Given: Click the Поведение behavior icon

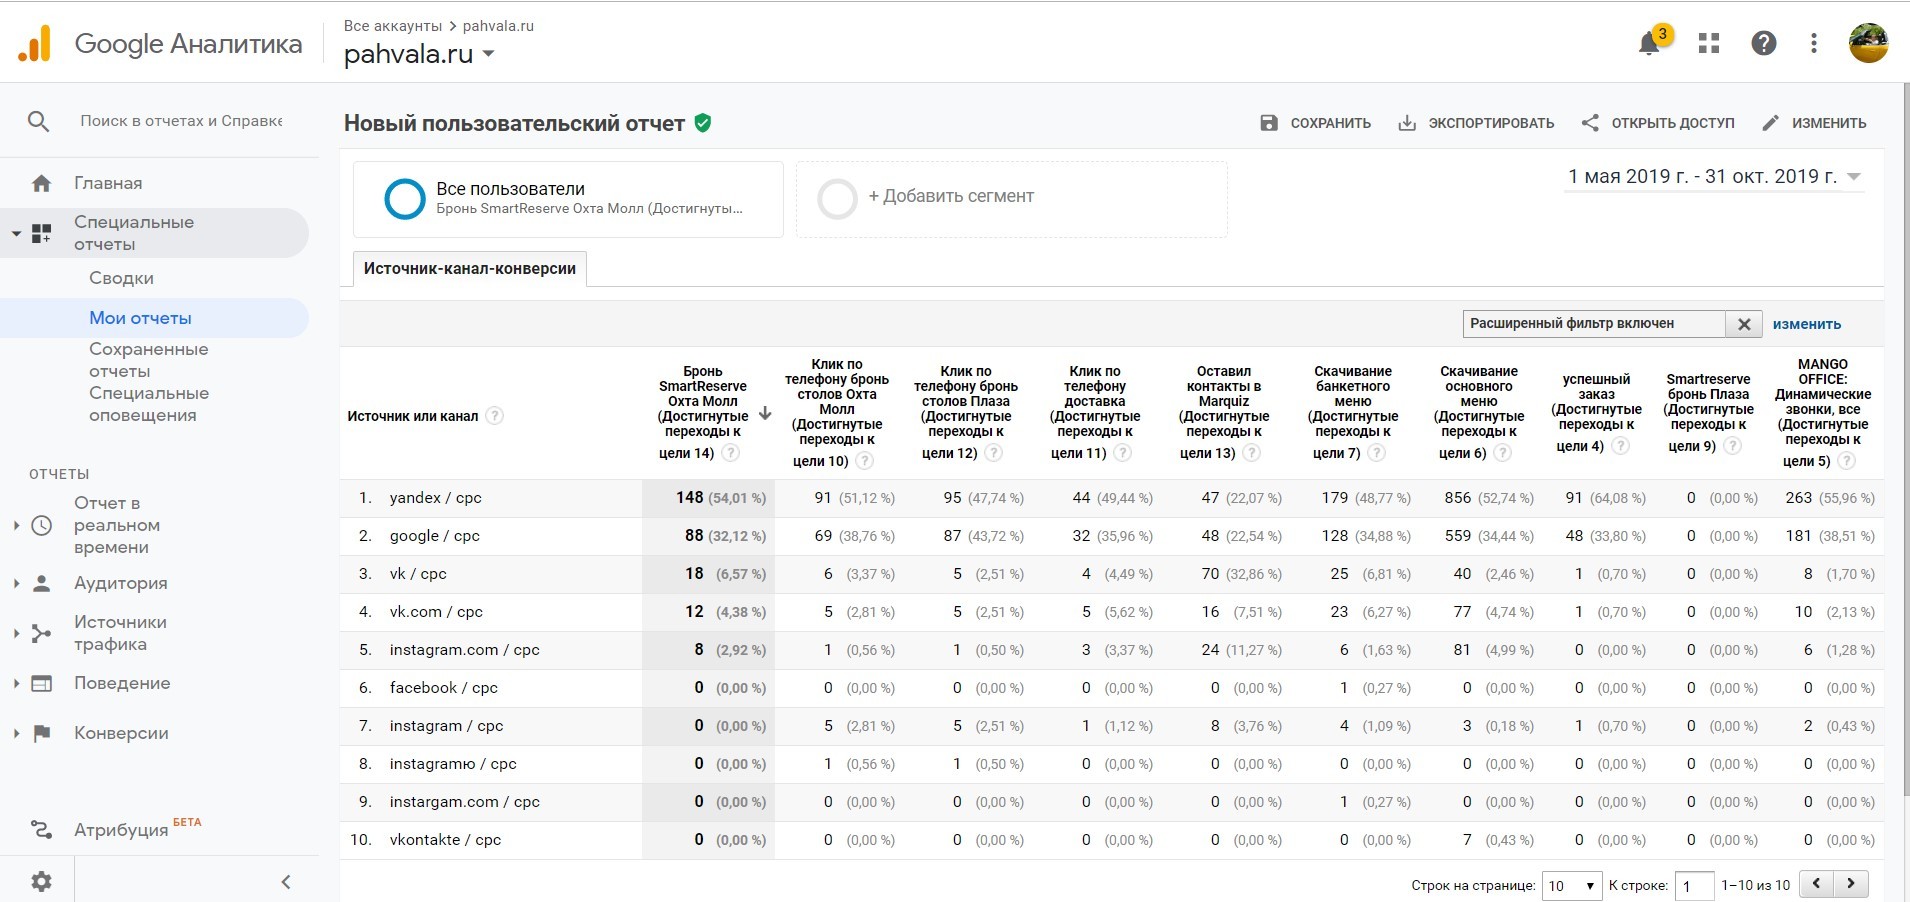Looking at the screenshot, I should [x=41, y=683].
